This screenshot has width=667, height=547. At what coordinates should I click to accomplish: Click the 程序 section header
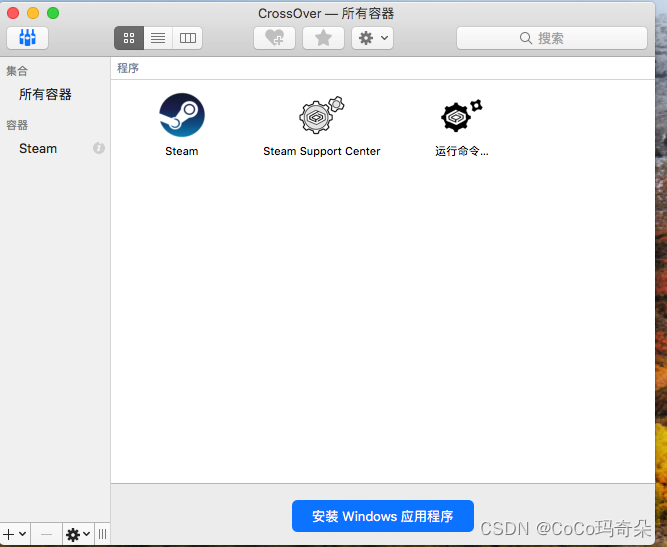click(x=128, y=68)
